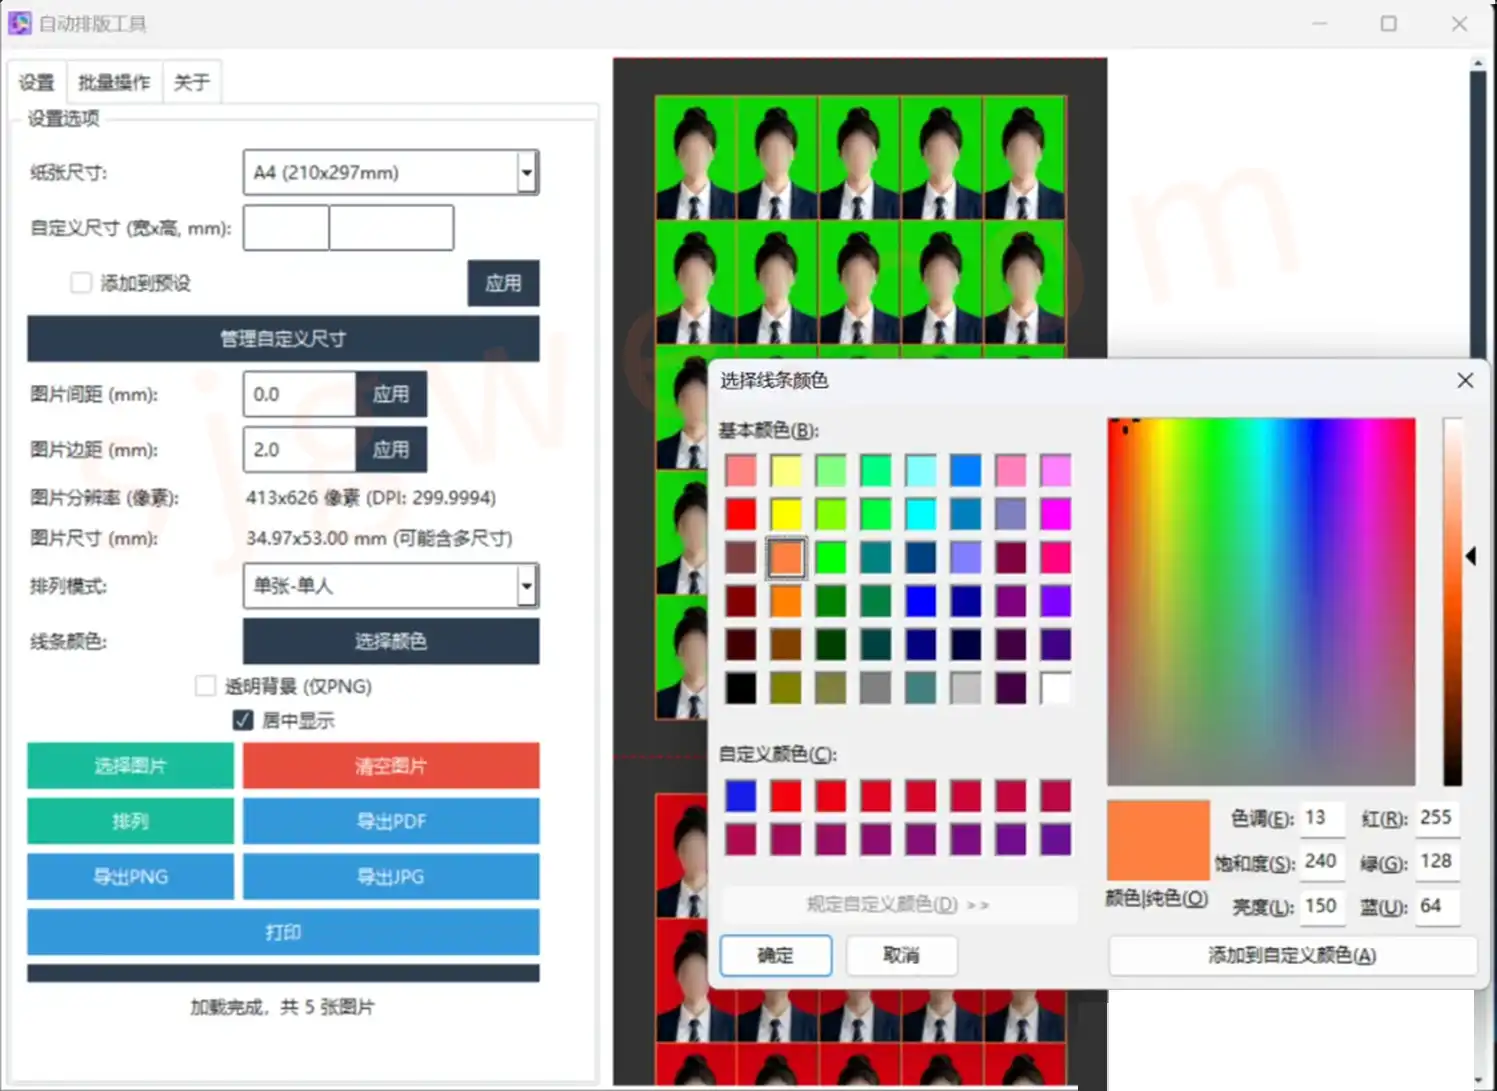
Task: Click the 排列 button
Action: (x=130, y=821)
